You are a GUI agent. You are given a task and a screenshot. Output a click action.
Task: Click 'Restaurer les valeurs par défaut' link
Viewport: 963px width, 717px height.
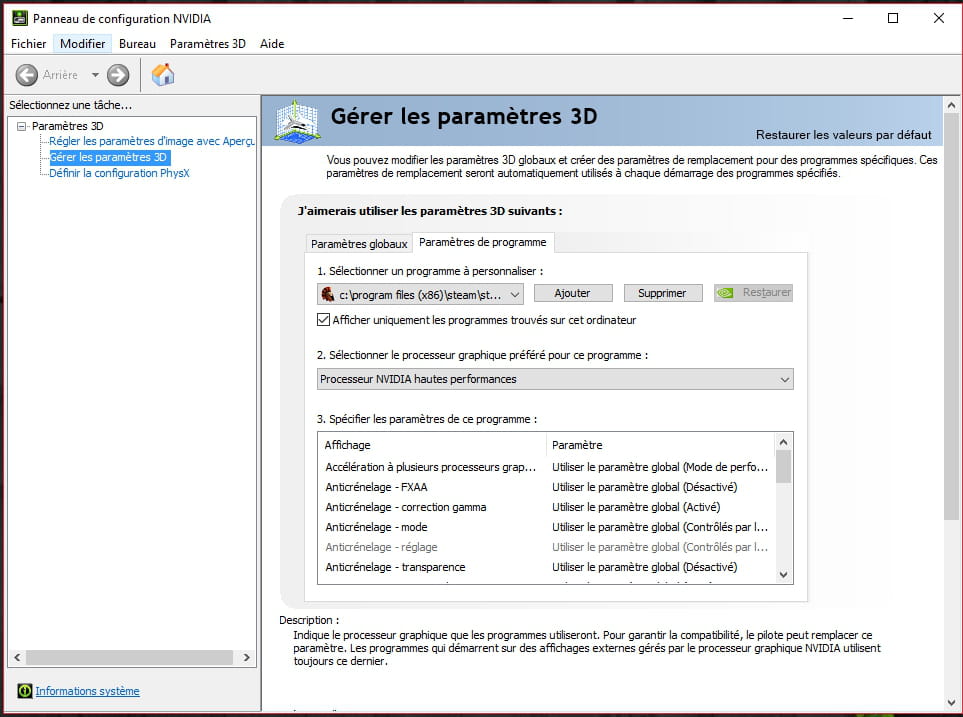pos(843,135)
